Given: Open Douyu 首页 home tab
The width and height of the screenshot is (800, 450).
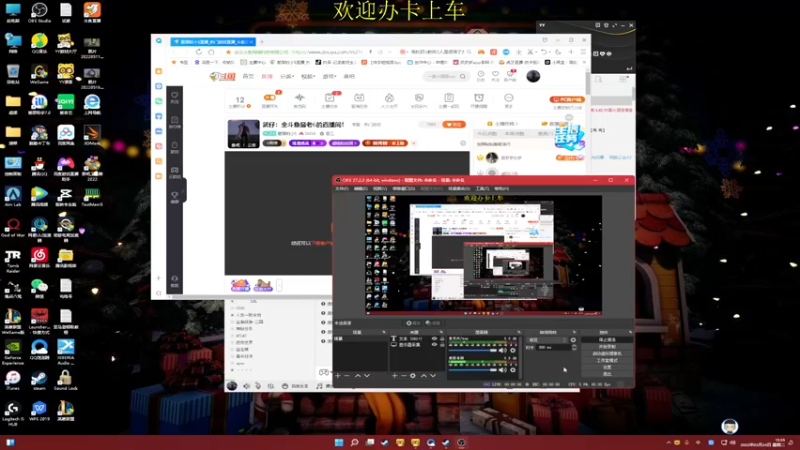Looking at the screenshot, I should coord(248,76).
